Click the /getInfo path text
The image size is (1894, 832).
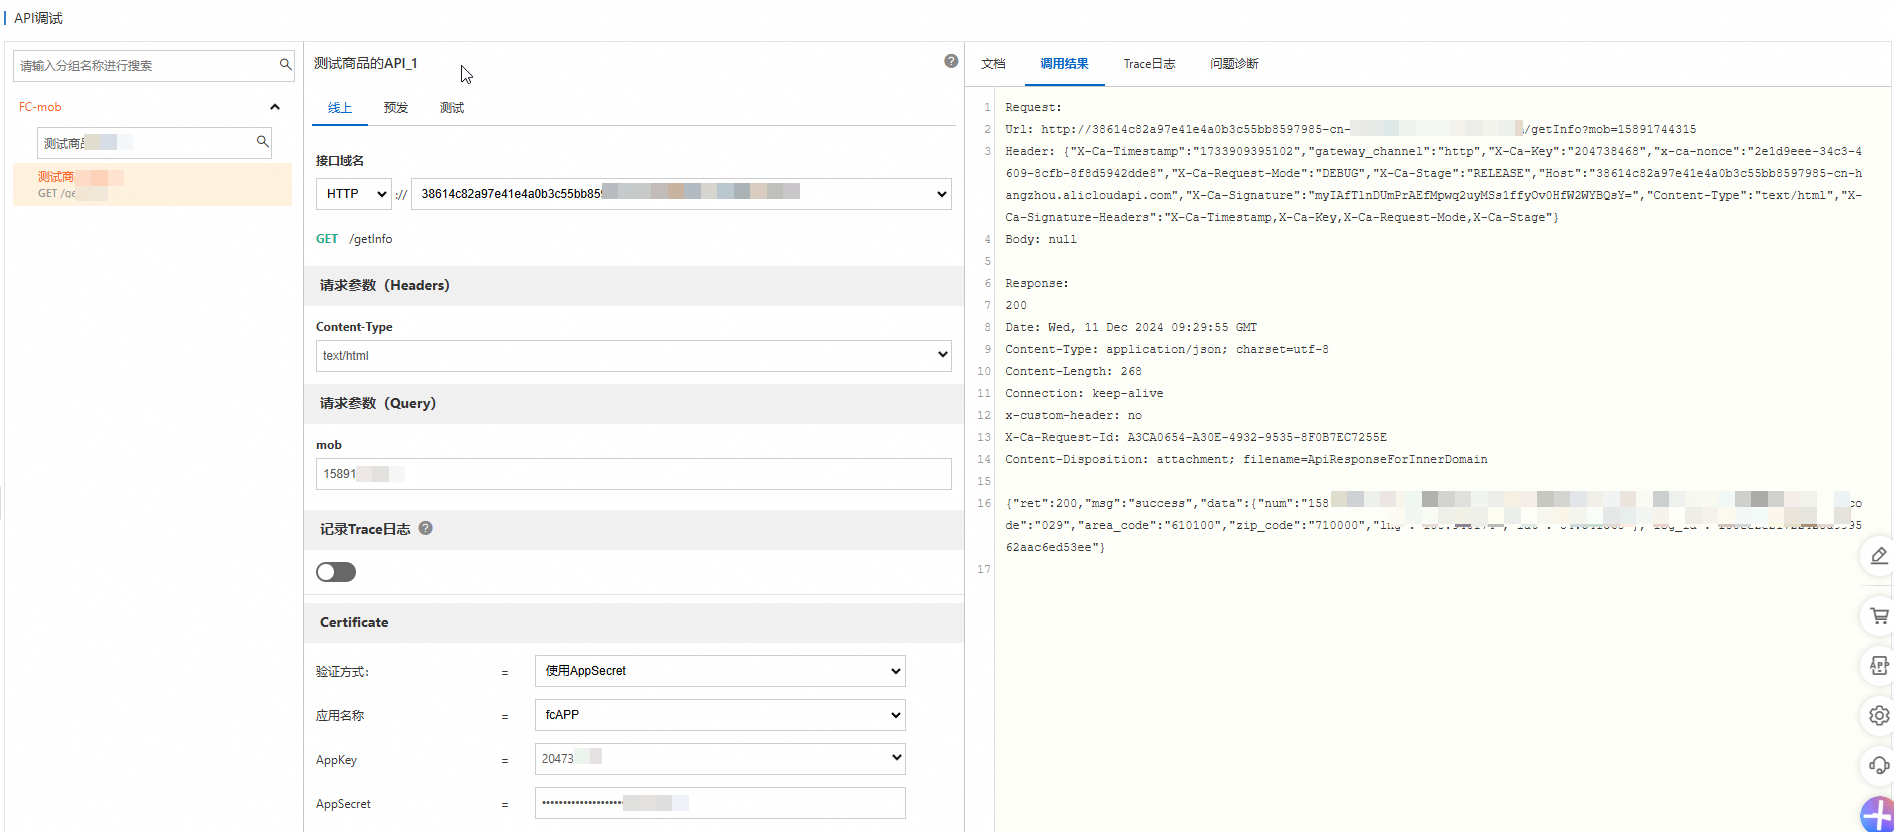[371, 239]
